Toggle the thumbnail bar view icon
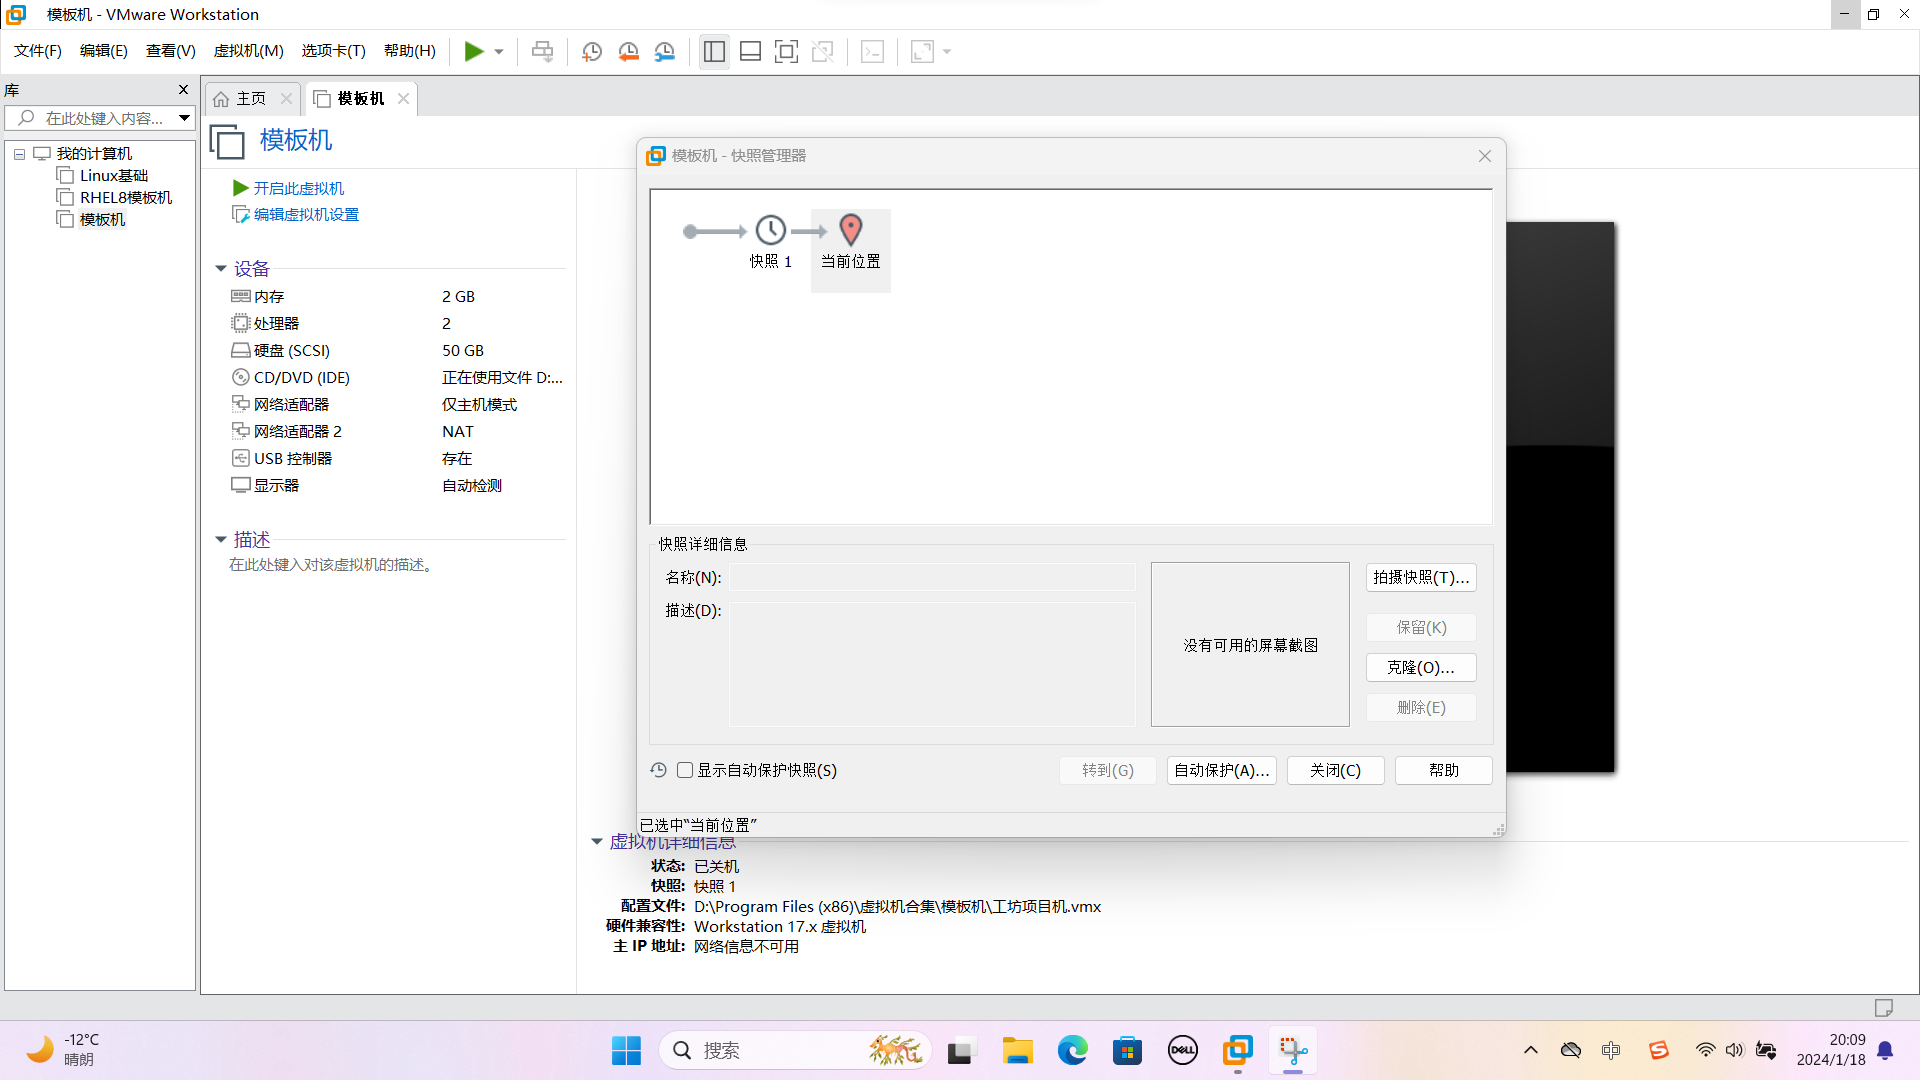The height and width of the screenshot is (1080, 1920). (750, 51)
